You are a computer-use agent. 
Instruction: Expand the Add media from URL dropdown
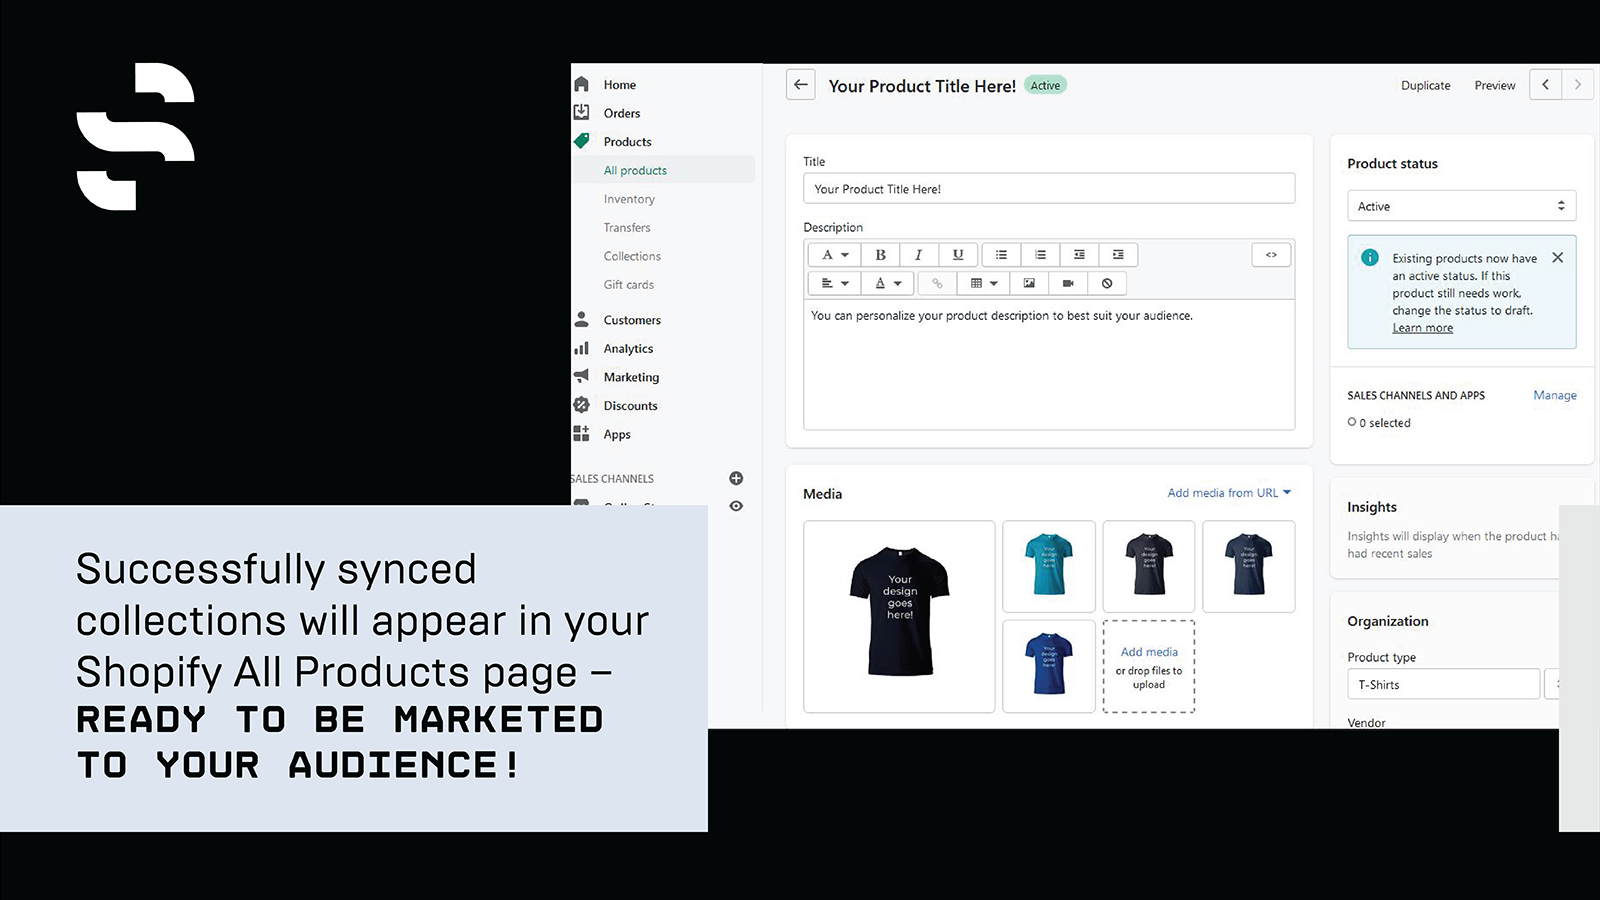pyautogui.click(x=1229, y=493)
